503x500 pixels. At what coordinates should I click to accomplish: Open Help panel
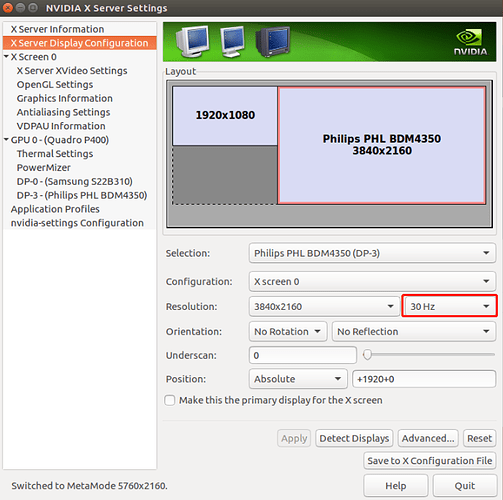click(396, 486)
